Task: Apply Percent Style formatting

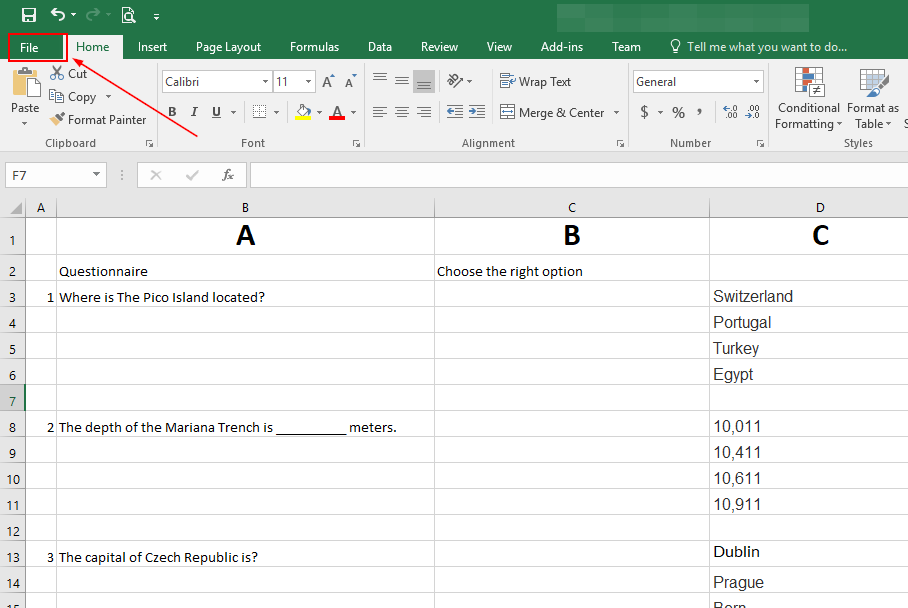Action: coord(679,112)
